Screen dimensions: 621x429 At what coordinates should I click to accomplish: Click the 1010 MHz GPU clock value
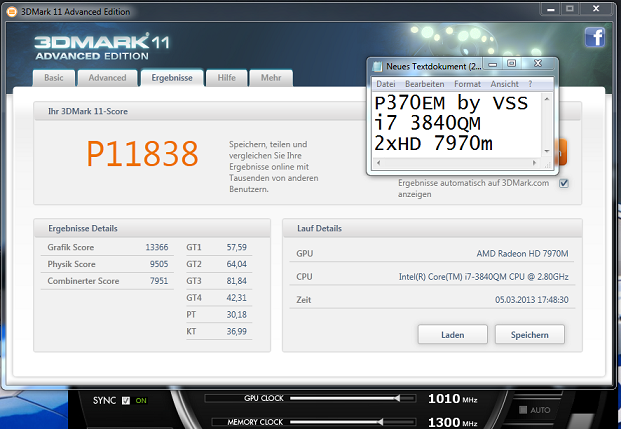tap(452, 399)
